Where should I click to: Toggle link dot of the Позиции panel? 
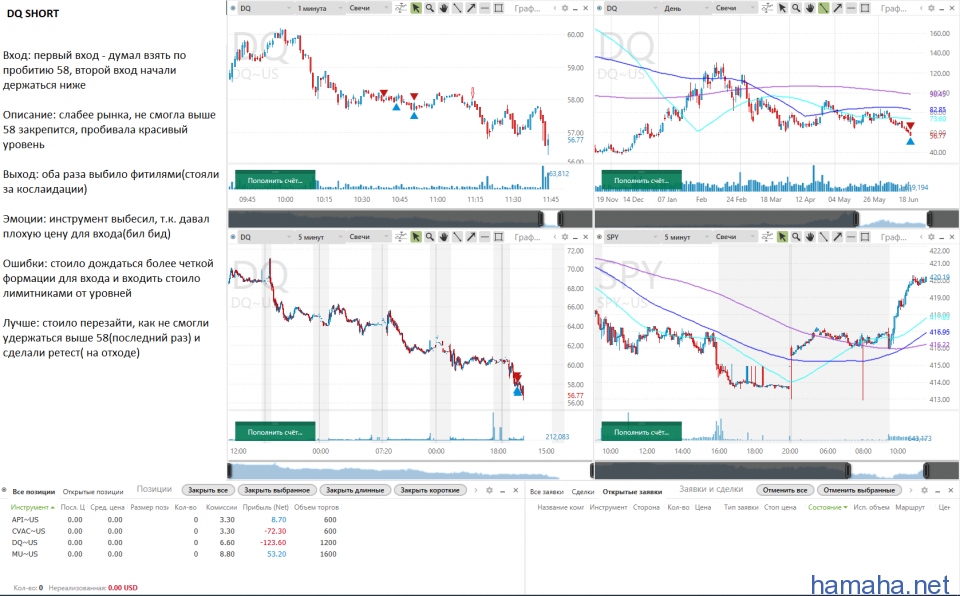[x=4, y=490]
